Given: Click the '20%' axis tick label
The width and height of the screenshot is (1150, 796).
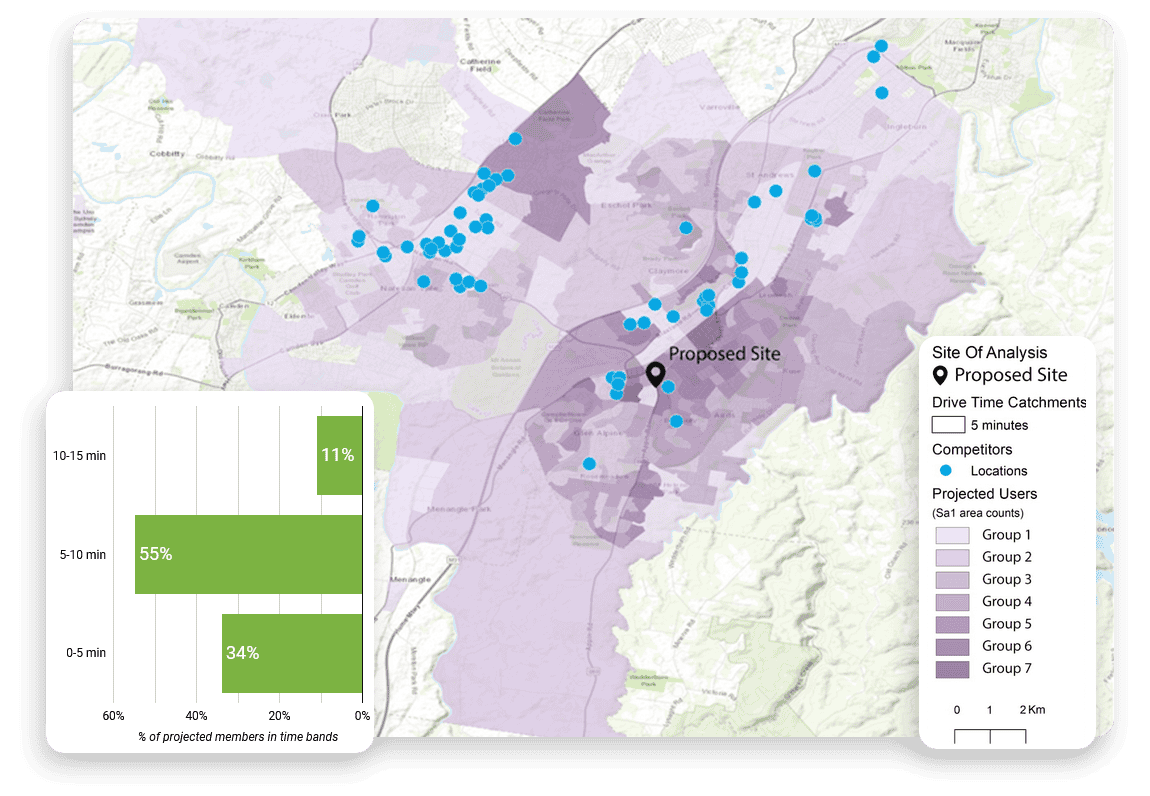Looking at the screenshot, I should [x=279, y=716].
